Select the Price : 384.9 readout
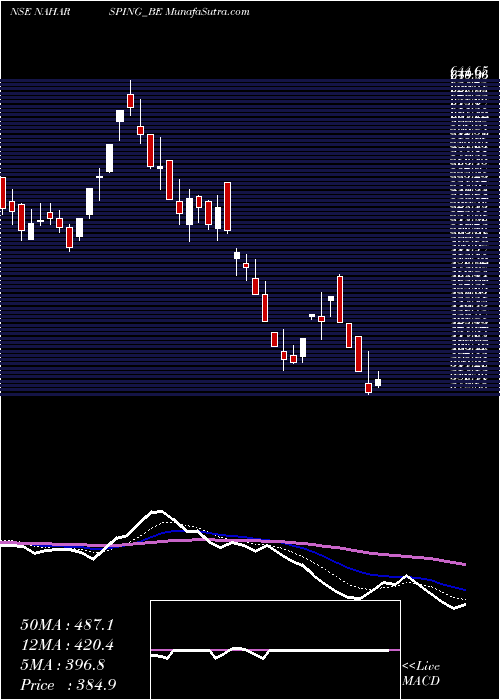This screenshot has width=500, height=700. [68, 685]
